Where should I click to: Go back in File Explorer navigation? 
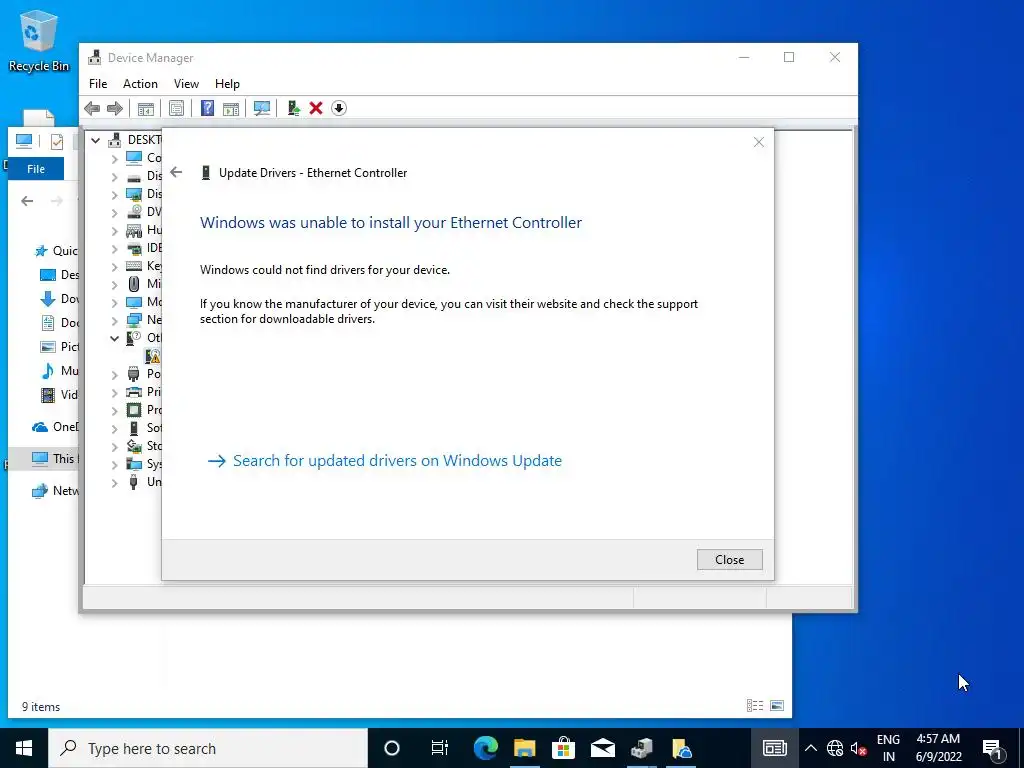(x=27, y=201)
